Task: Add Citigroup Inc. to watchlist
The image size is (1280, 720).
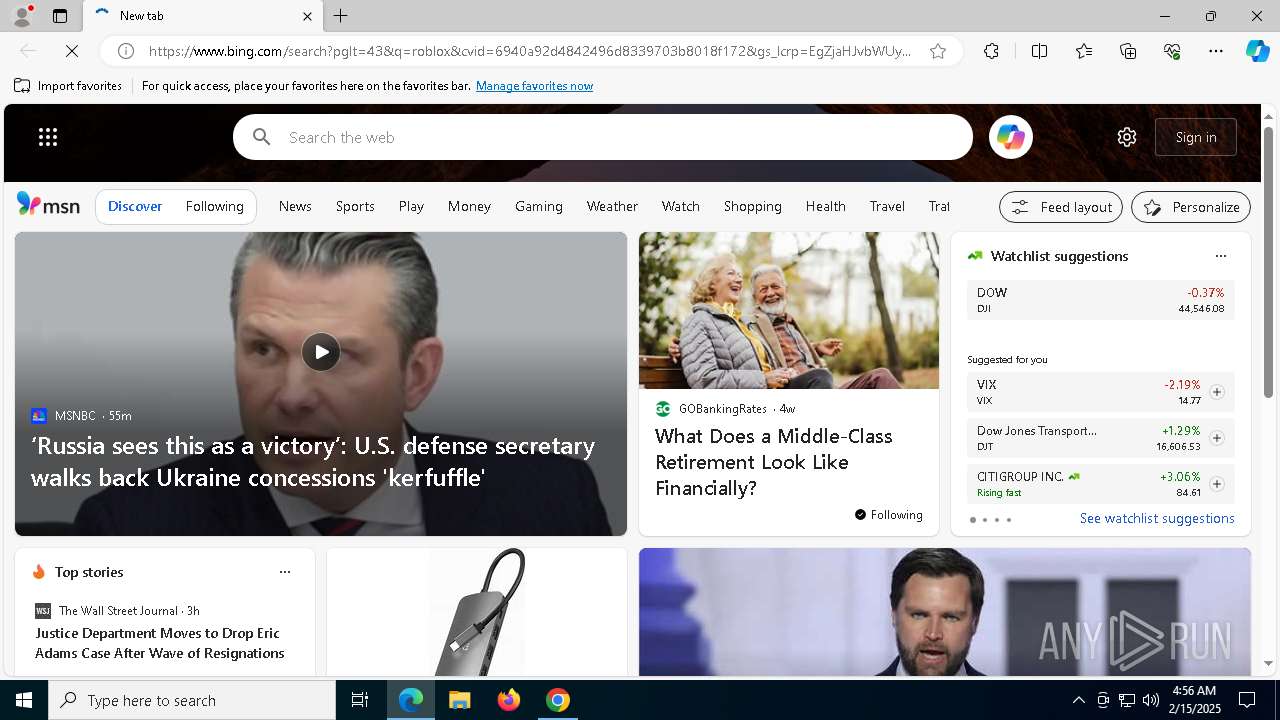Action: coord(1217,484)
